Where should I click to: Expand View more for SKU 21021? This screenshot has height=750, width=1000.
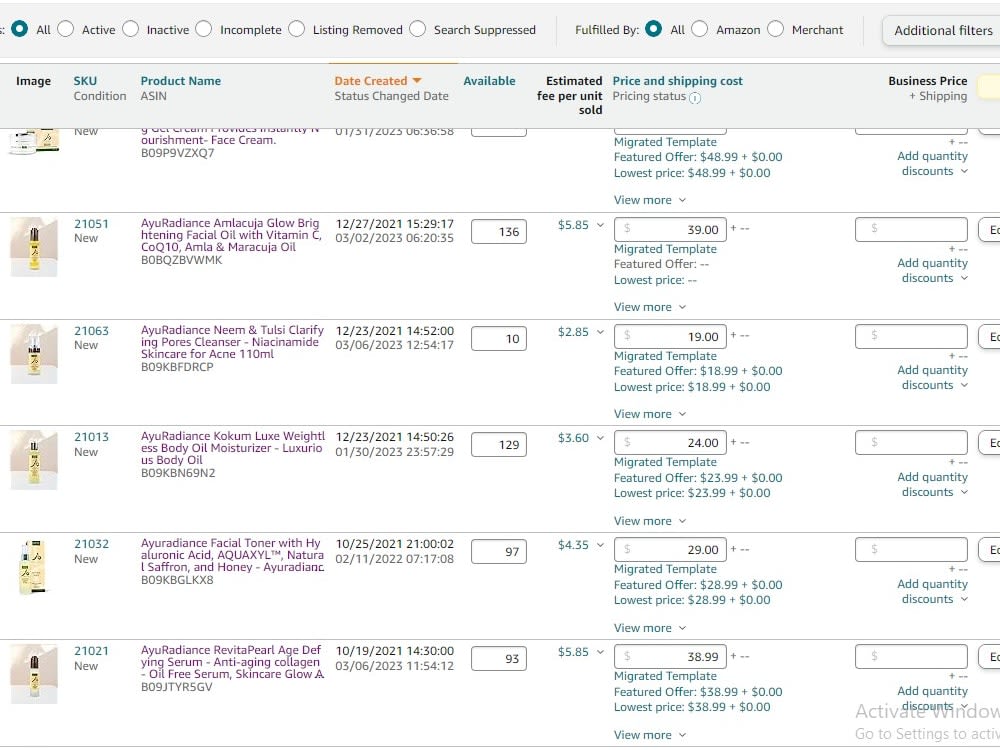pyautogui.click(x=650, y=735)
